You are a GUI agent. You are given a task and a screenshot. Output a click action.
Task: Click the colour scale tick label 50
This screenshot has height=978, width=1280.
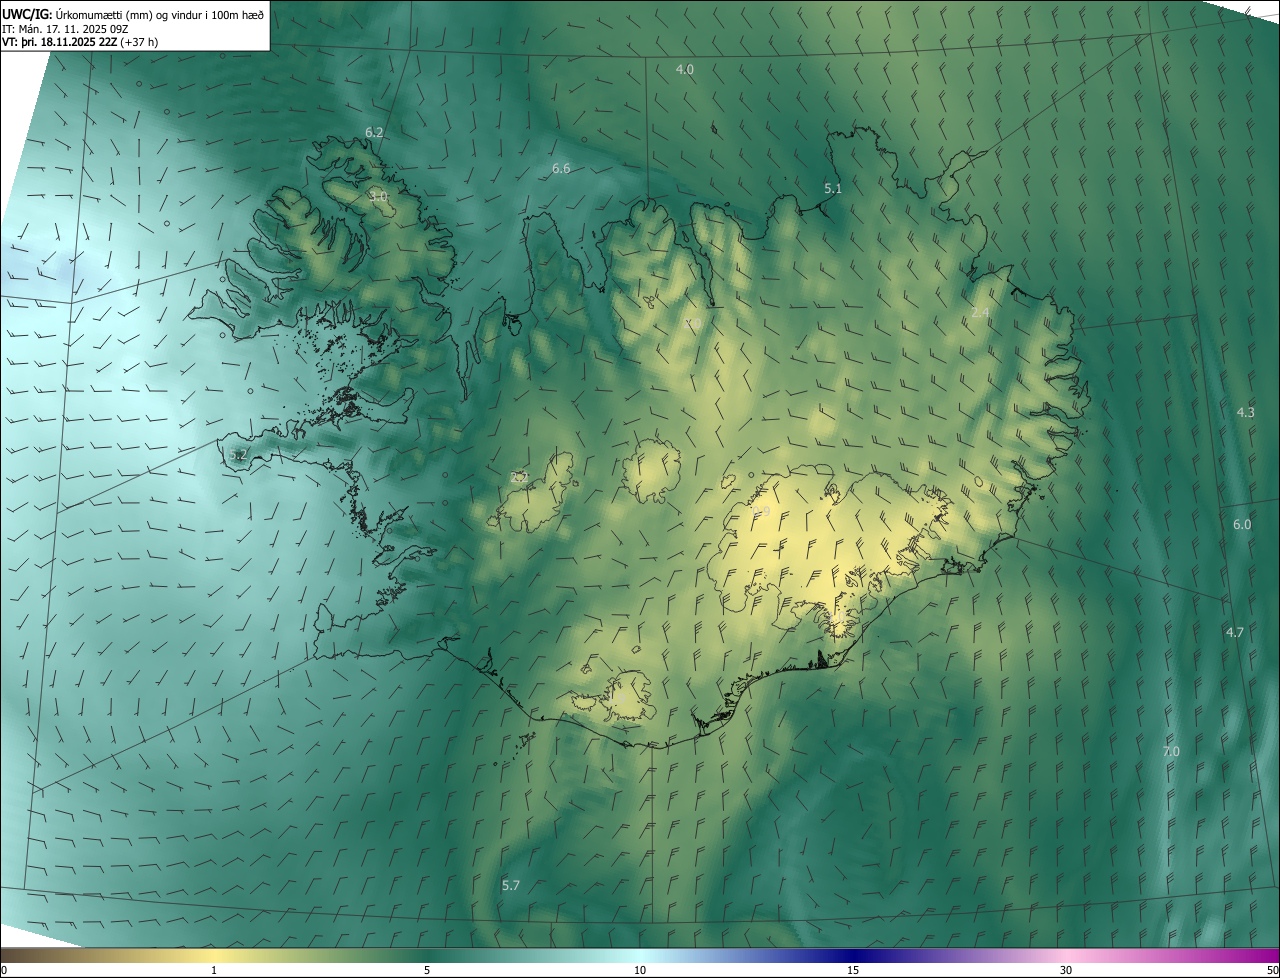point(1271,970)
